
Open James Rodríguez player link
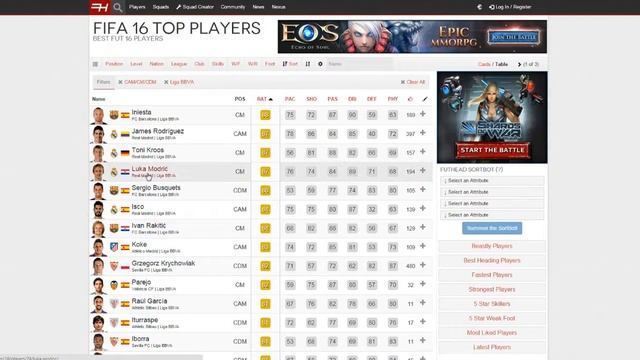click(158, 131)
